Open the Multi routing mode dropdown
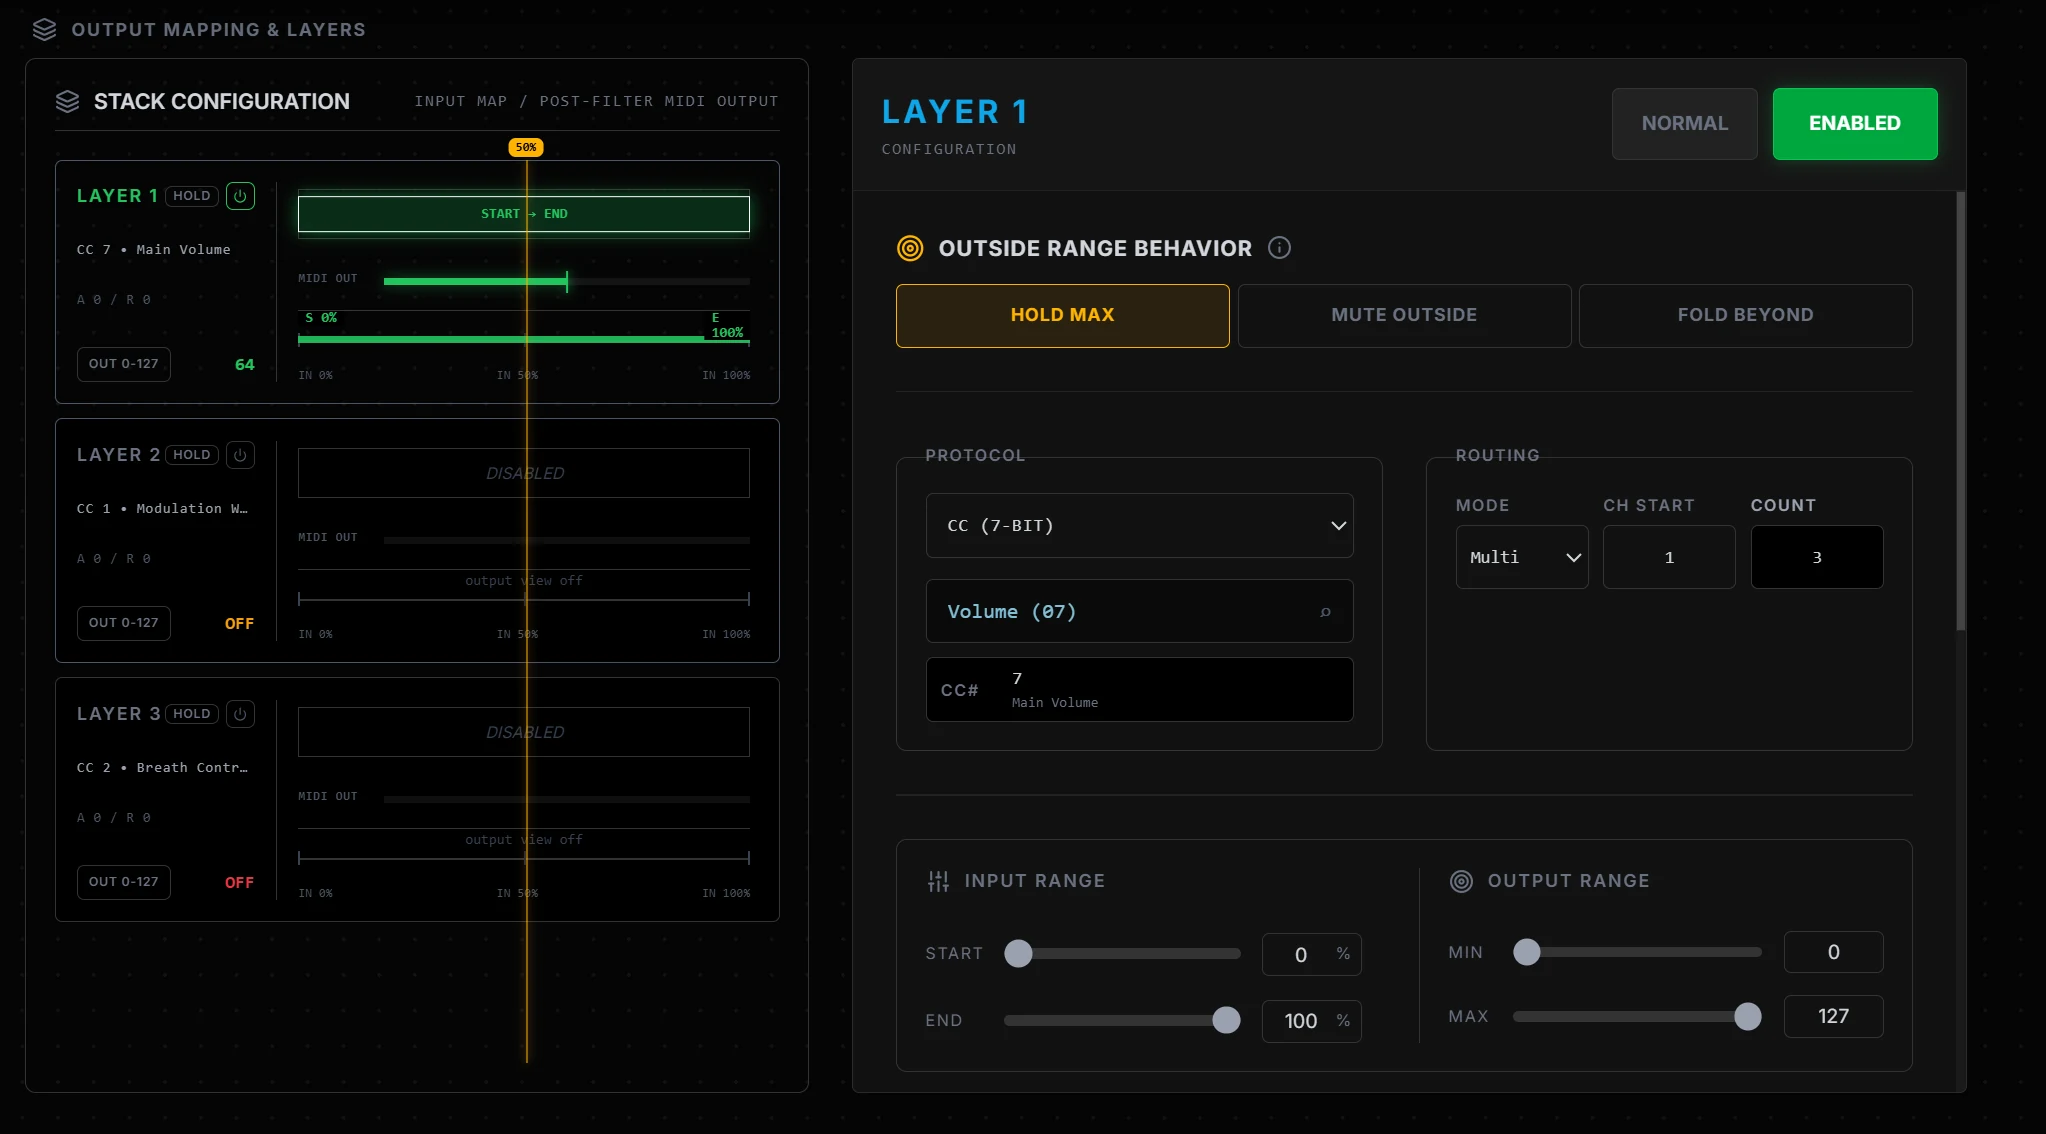The image size is (2046, 1134). point(1522,557)
